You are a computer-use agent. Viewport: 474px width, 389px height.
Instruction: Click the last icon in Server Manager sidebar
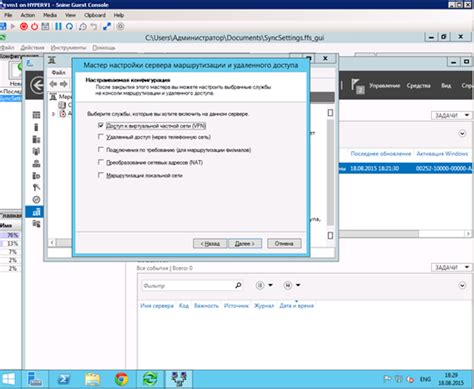(36, 224)
